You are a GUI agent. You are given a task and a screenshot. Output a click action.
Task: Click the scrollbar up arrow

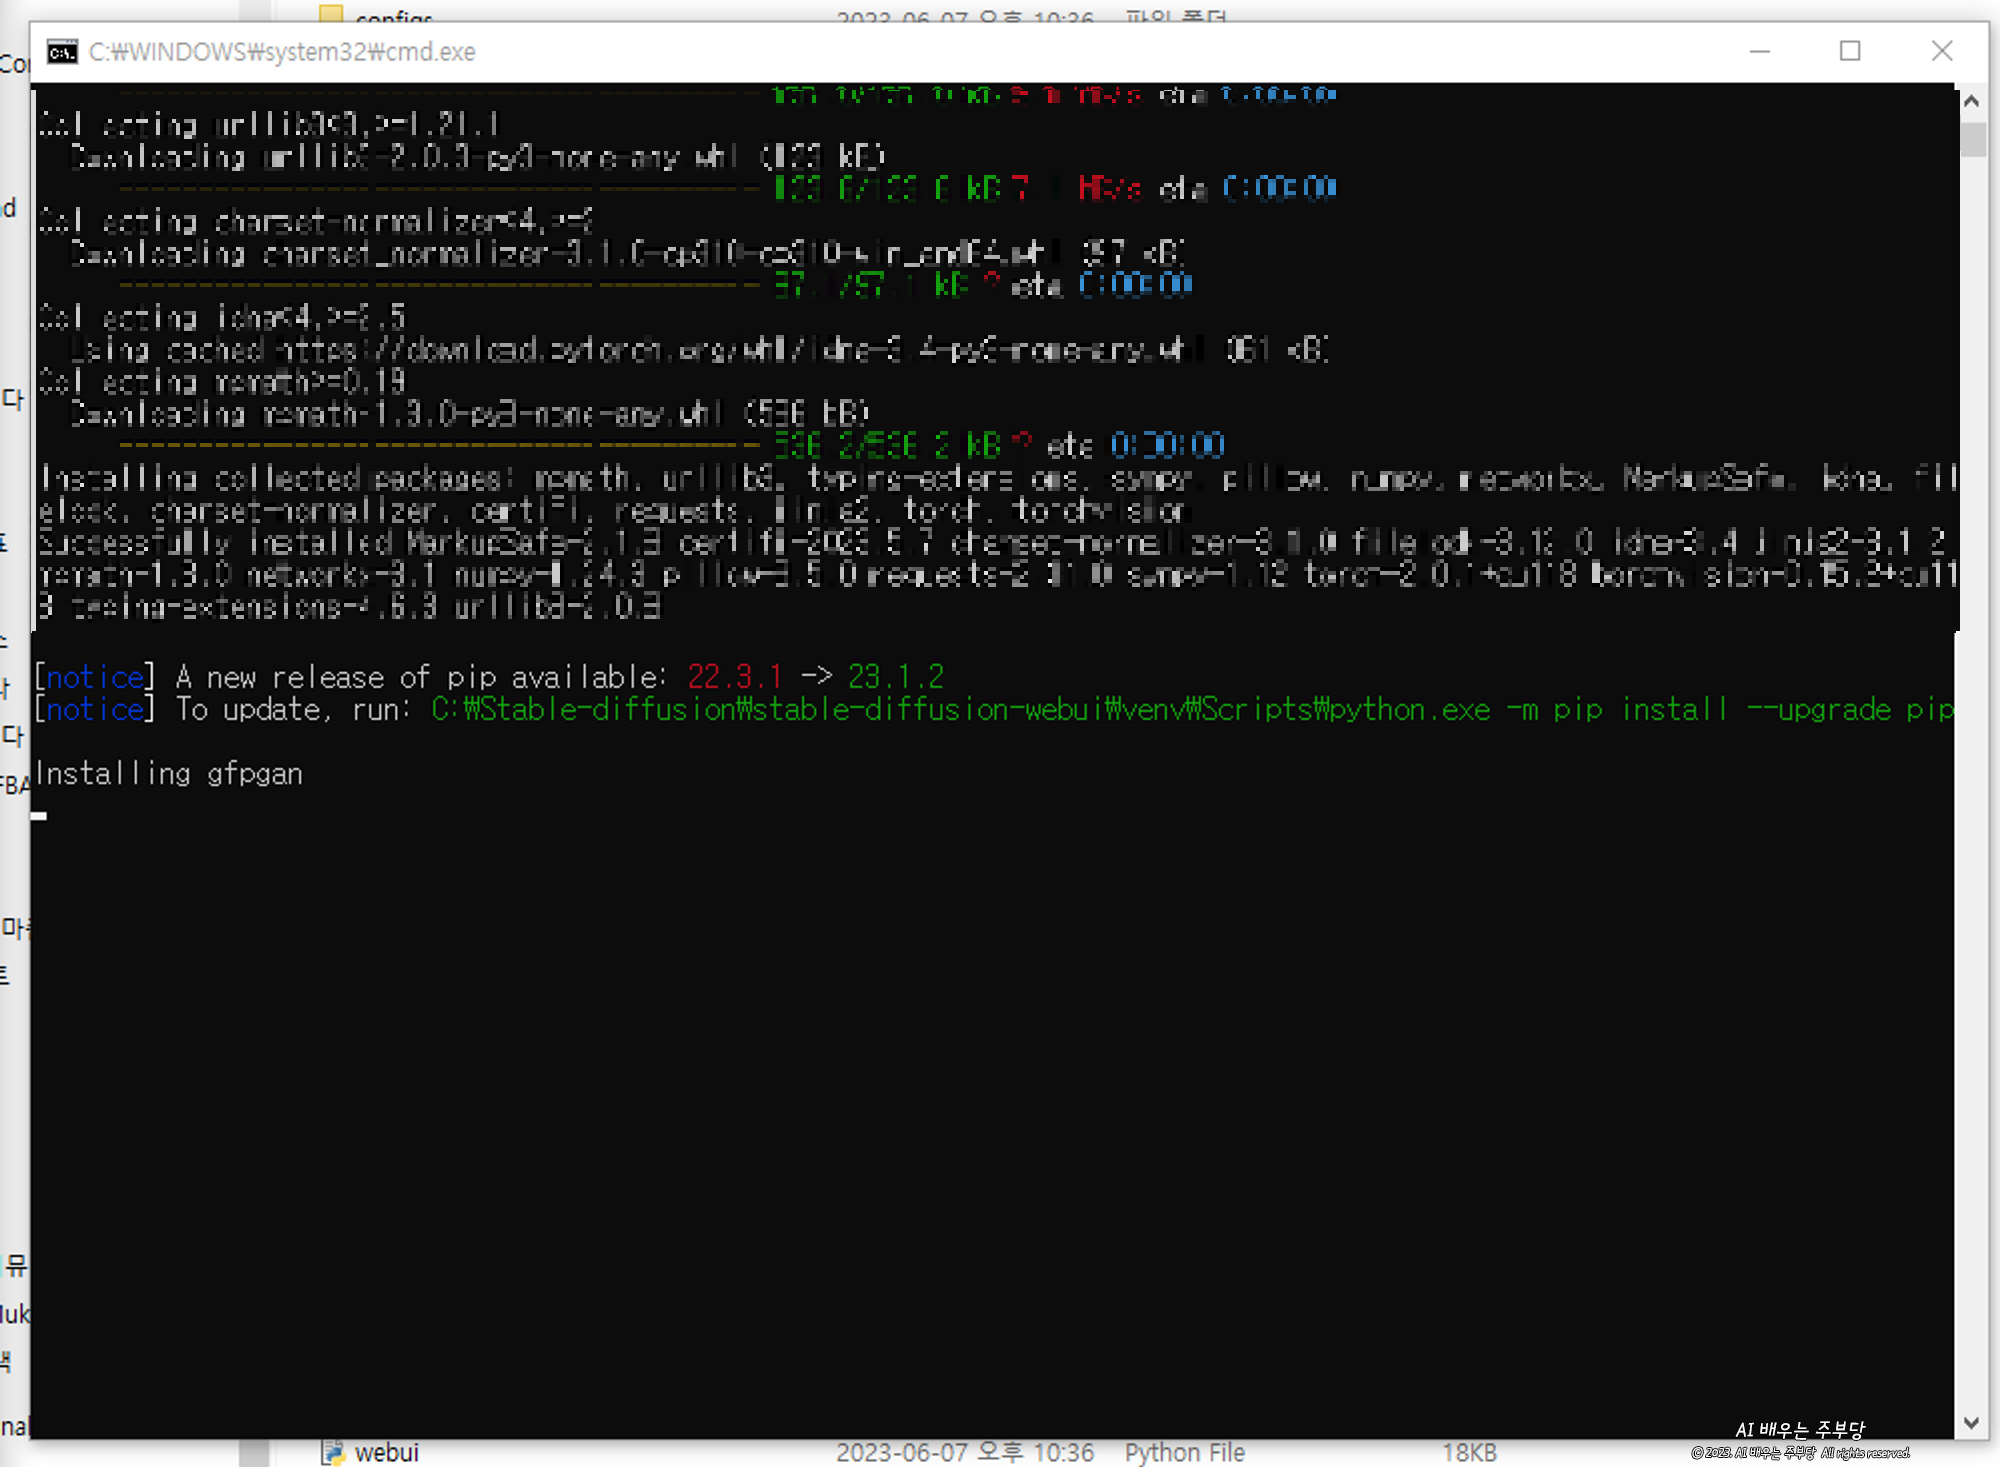coord(1971,100)
